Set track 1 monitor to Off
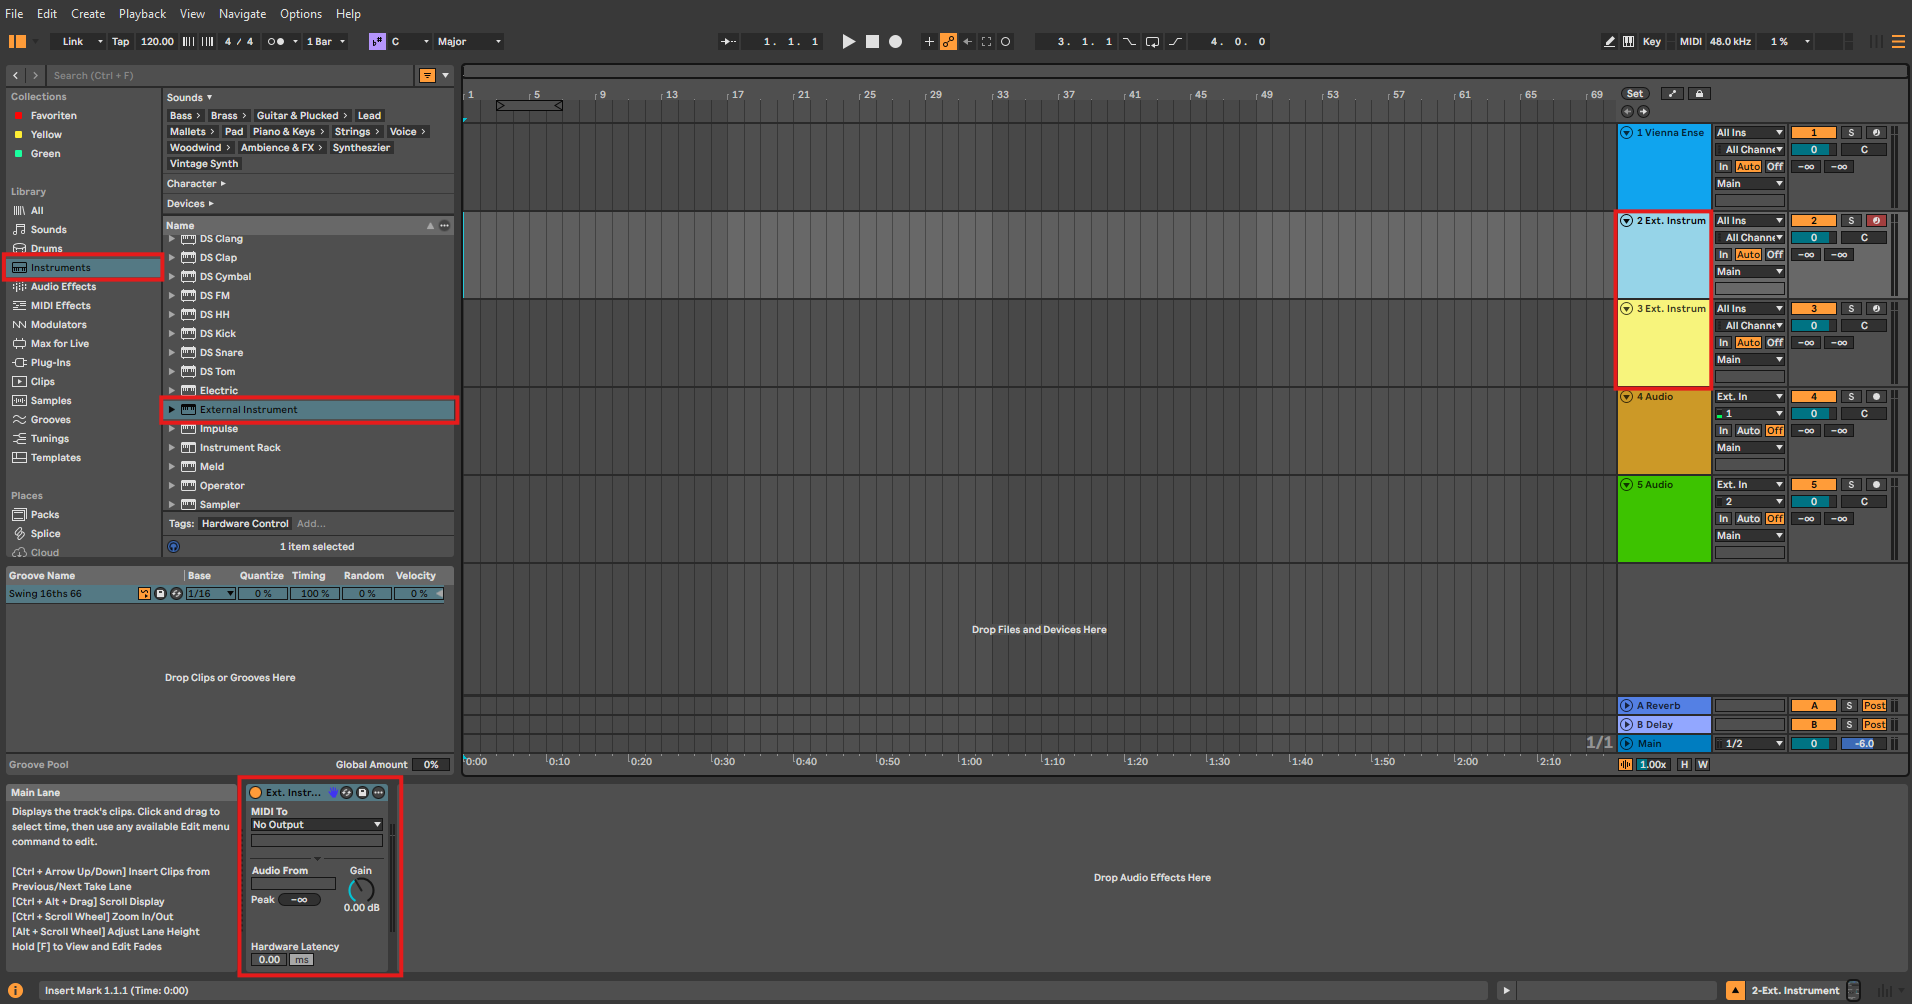This screenshot has height=1004, width=1912. 1774,167
